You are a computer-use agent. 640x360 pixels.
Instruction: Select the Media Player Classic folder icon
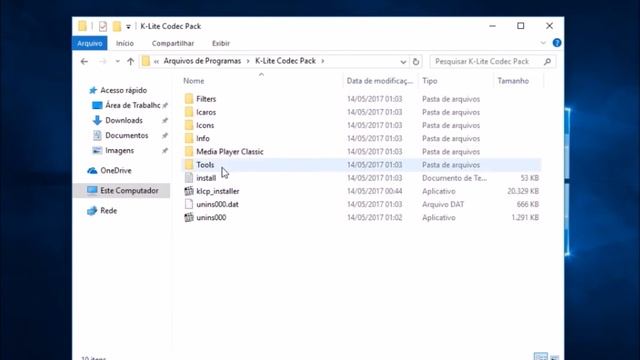click(189, 151)
